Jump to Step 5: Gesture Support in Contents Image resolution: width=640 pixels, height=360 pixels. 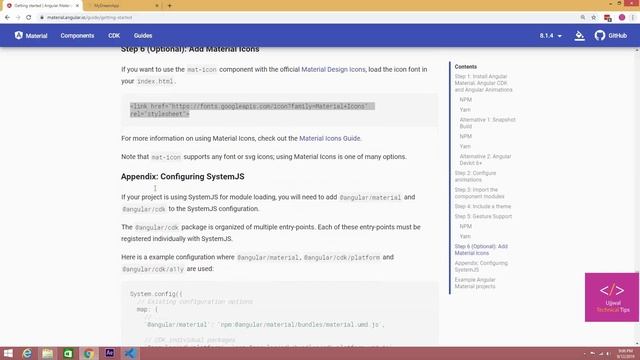tap(483, 216)
